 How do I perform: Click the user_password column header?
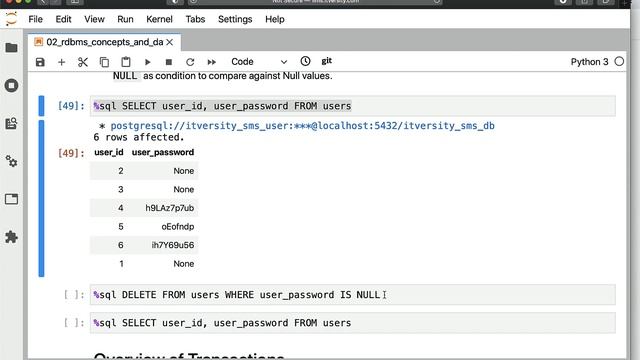163,152
